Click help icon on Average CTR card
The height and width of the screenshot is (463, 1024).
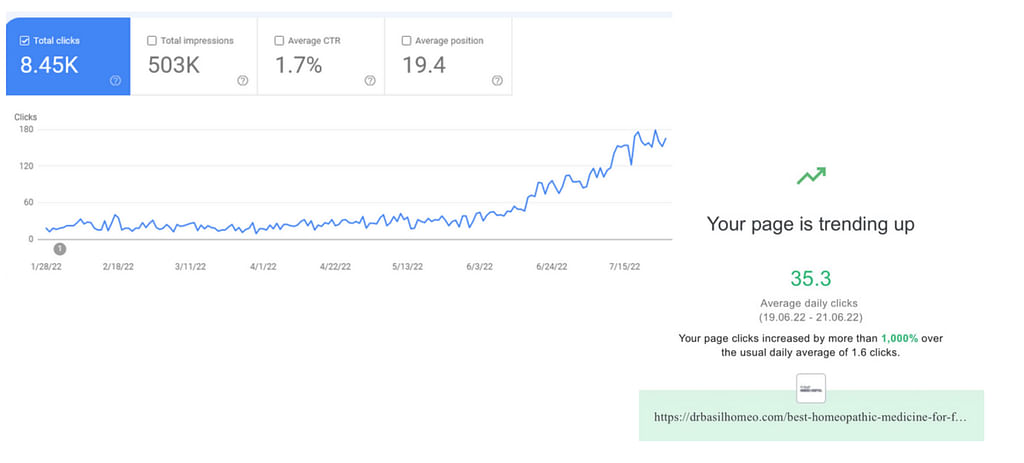(x=369, y=81)
